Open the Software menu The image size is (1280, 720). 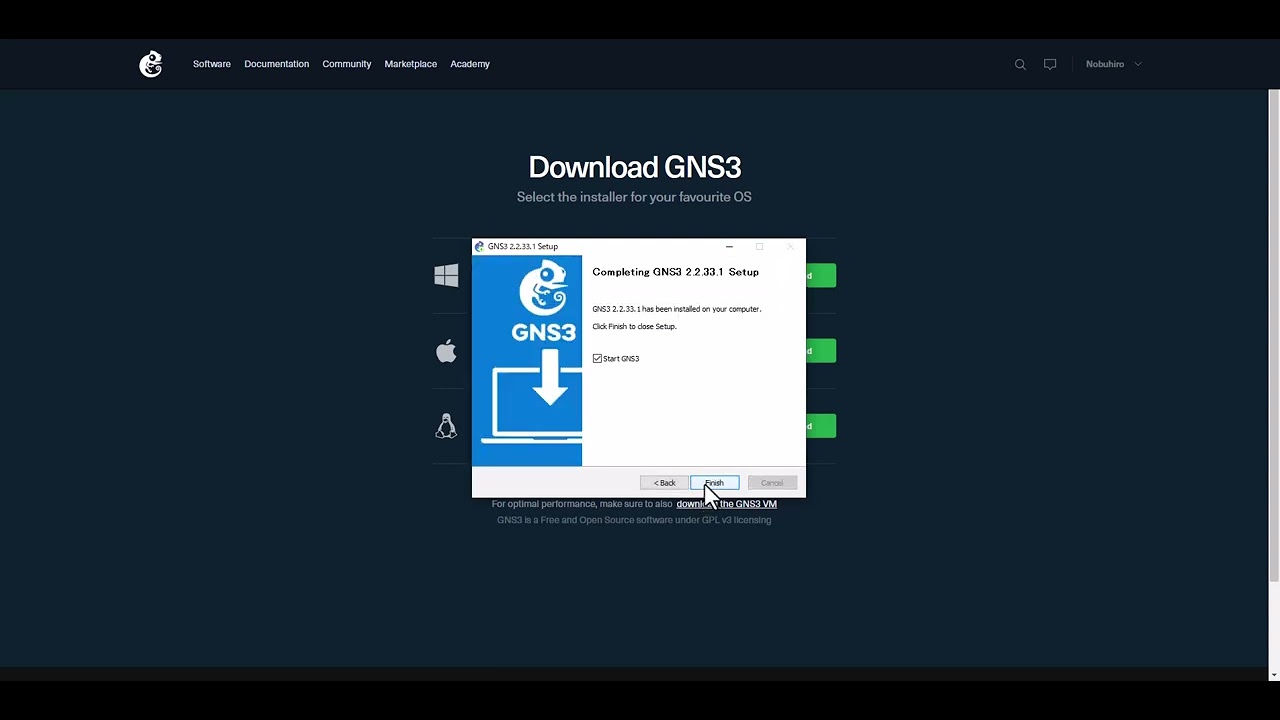[x=212, y=64]
